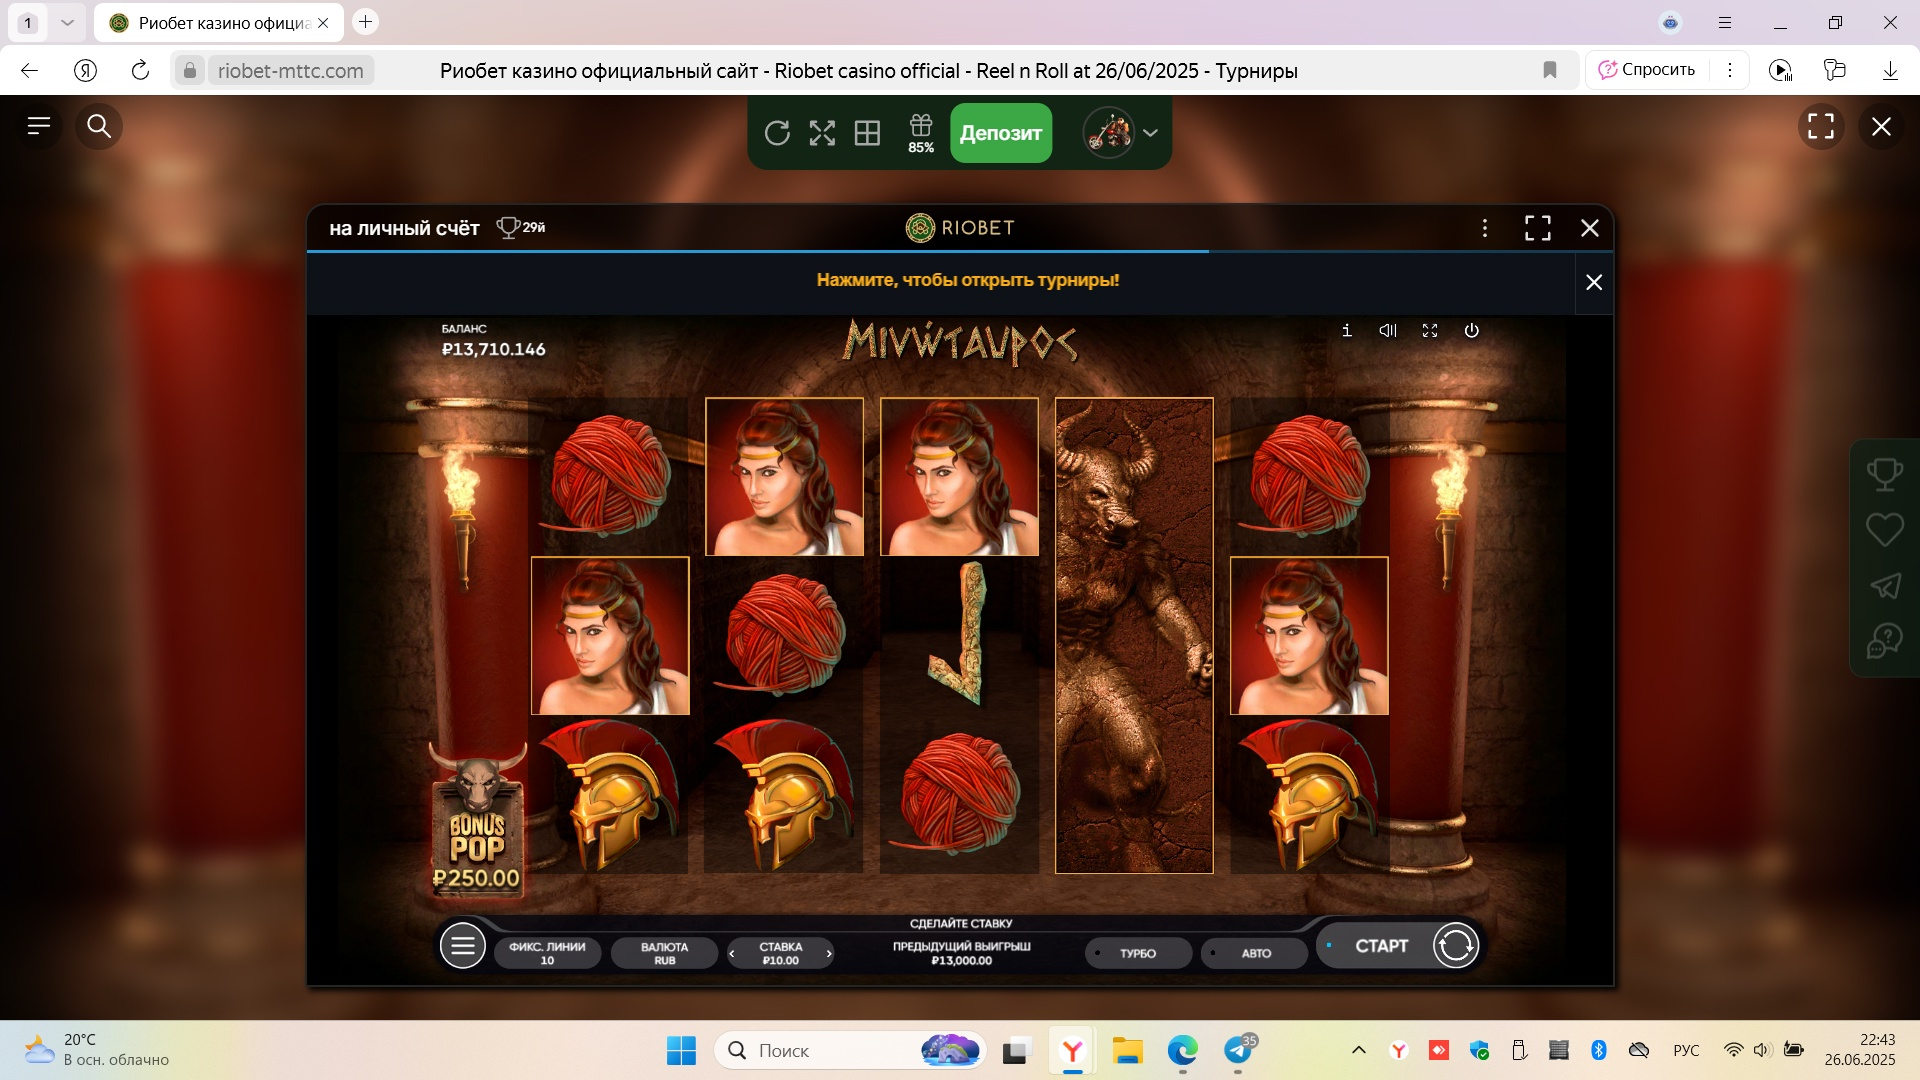Click the gift bonus 85% icon
The image size is (1920, 1080).
[x=920, y=133]
